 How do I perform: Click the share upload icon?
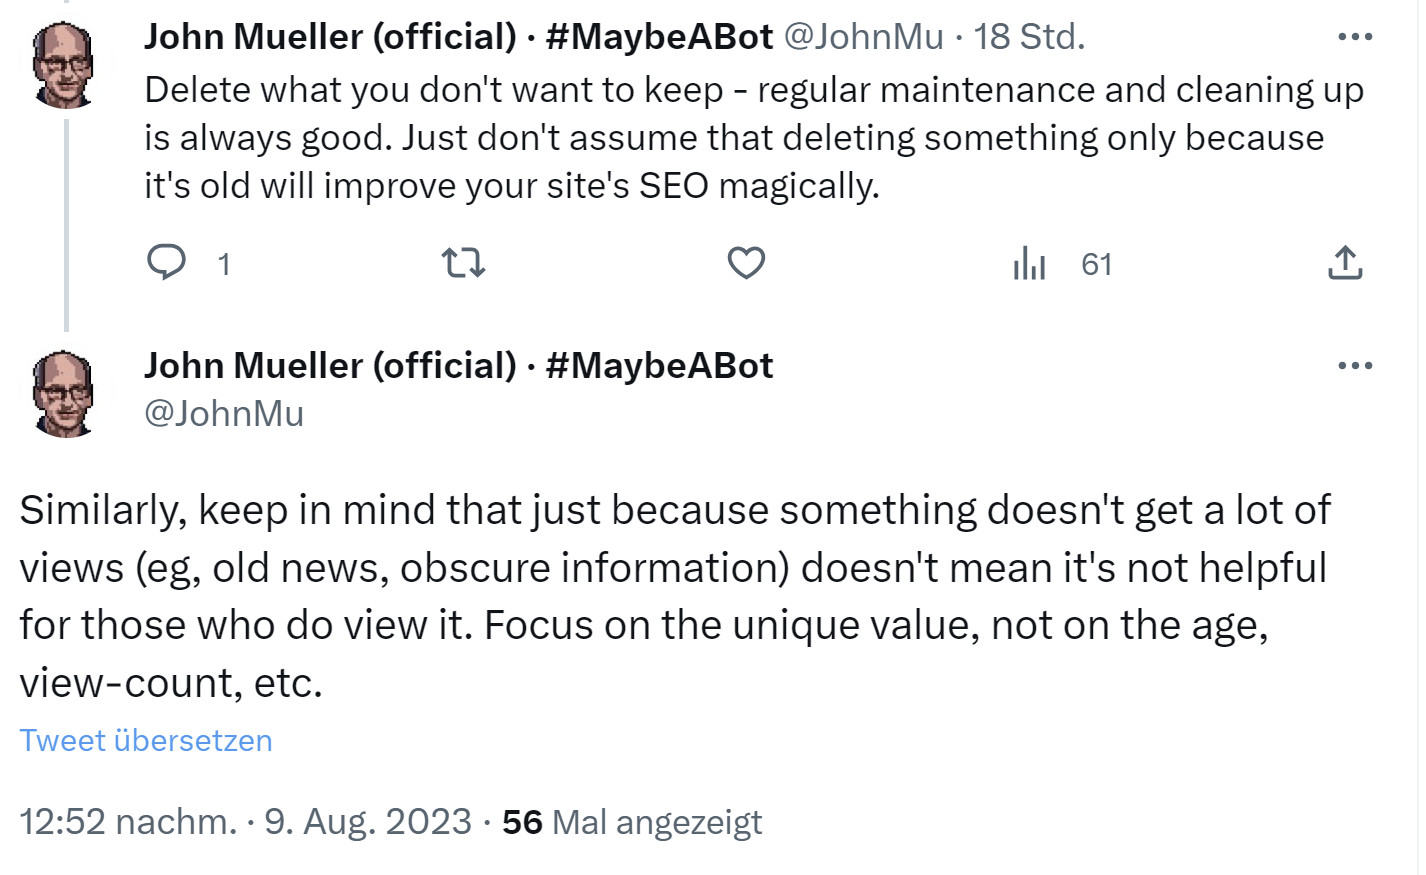1345,263
